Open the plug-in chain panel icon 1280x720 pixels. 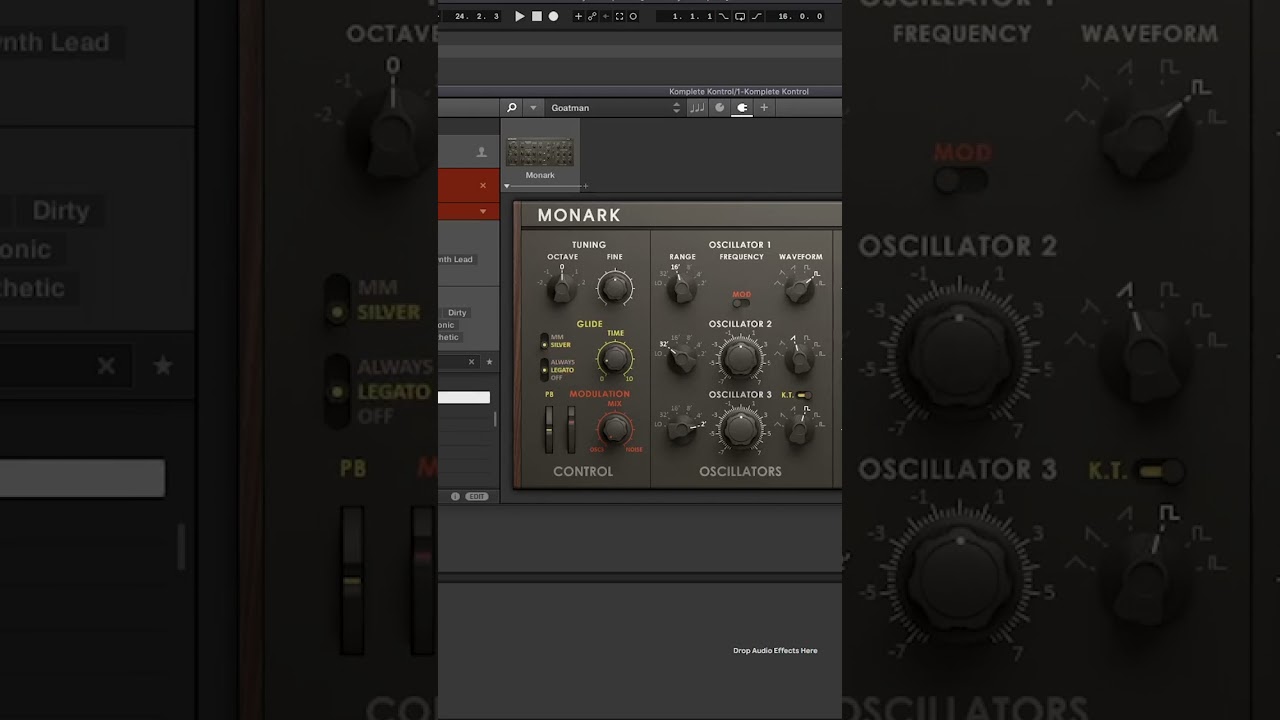point(742,108)
